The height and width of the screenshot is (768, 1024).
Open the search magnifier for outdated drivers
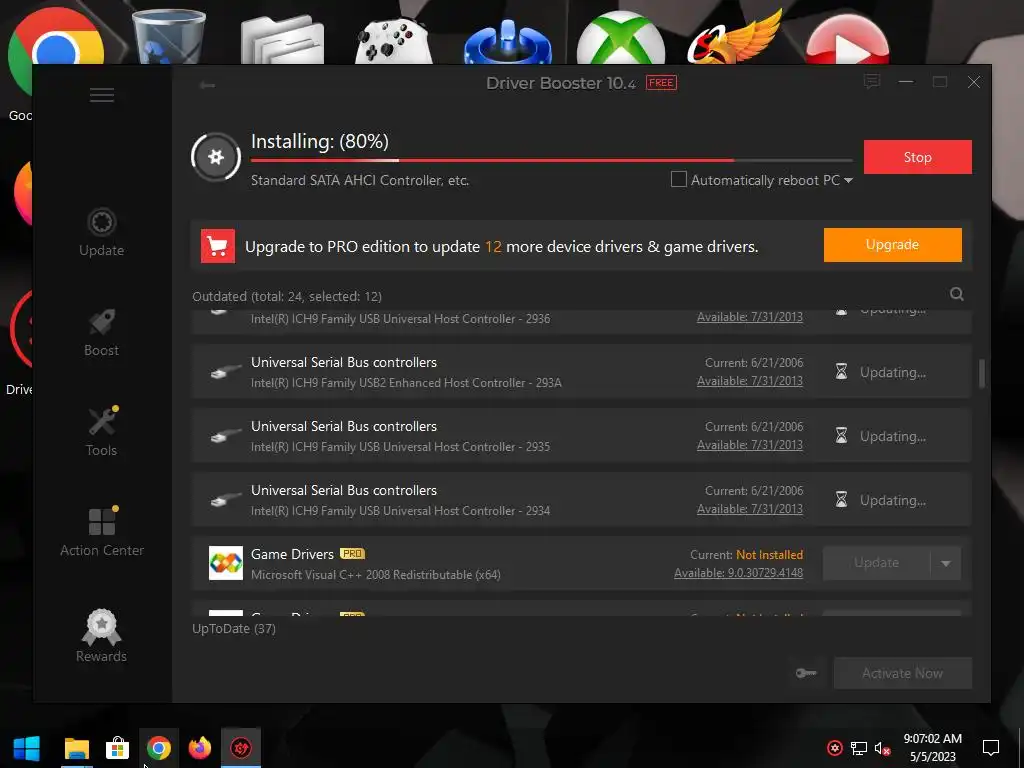pyautogui.click(x=957, y=294)
